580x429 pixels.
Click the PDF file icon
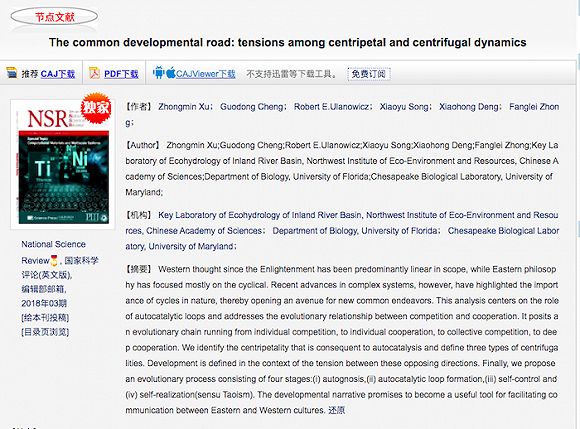coord(94,73)
